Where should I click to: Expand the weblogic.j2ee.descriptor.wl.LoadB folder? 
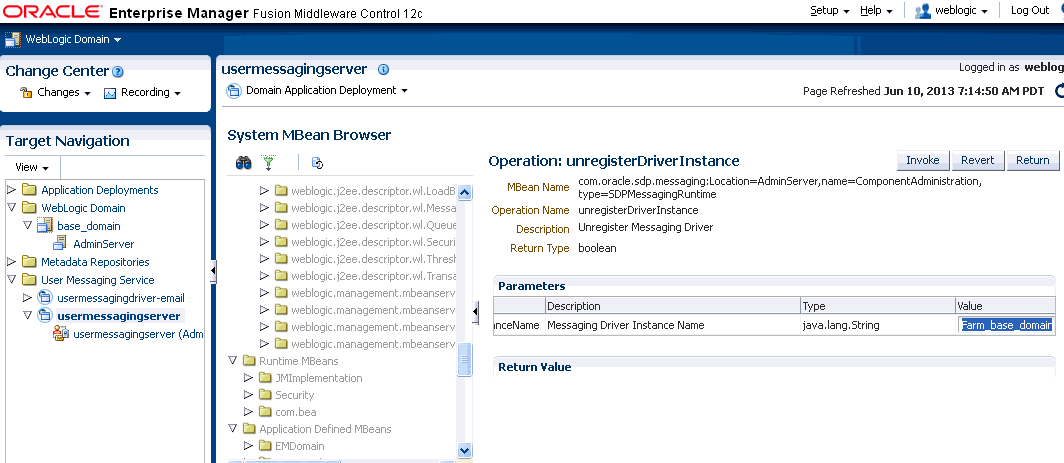click(x=265, y=191)
